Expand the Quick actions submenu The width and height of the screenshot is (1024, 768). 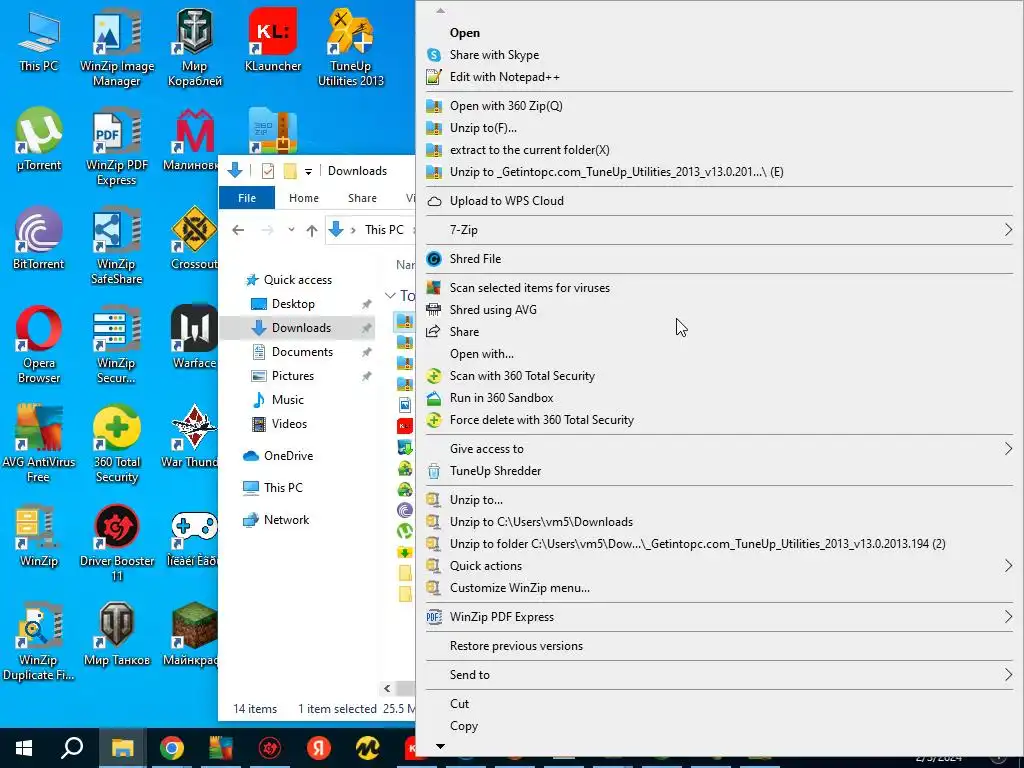tap(719, 566)
